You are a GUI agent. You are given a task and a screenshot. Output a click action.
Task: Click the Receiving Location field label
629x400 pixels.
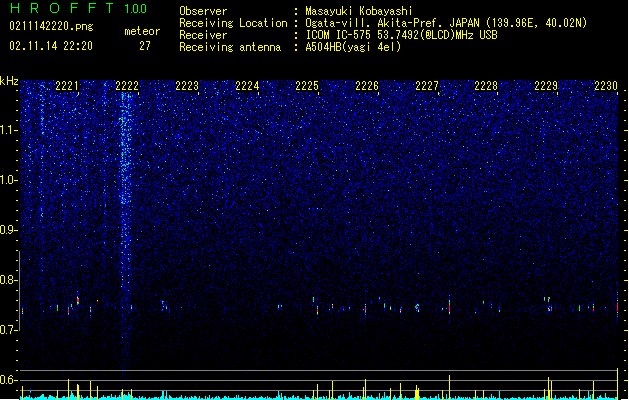coord(233,23)
